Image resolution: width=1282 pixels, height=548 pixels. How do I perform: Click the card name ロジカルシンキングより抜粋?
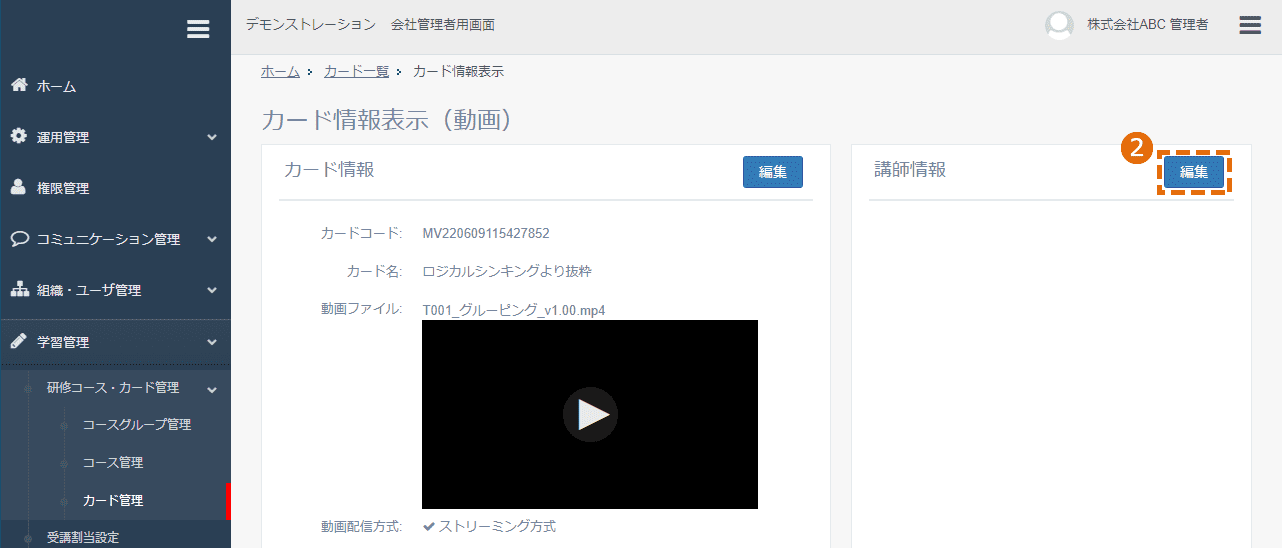(x=508, y=271)
